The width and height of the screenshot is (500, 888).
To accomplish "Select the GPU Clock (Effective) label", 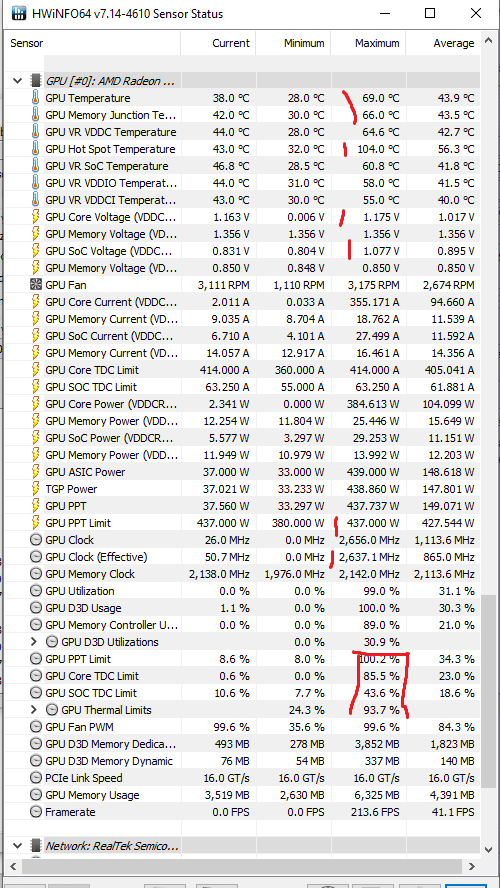I will click(96, 557).
